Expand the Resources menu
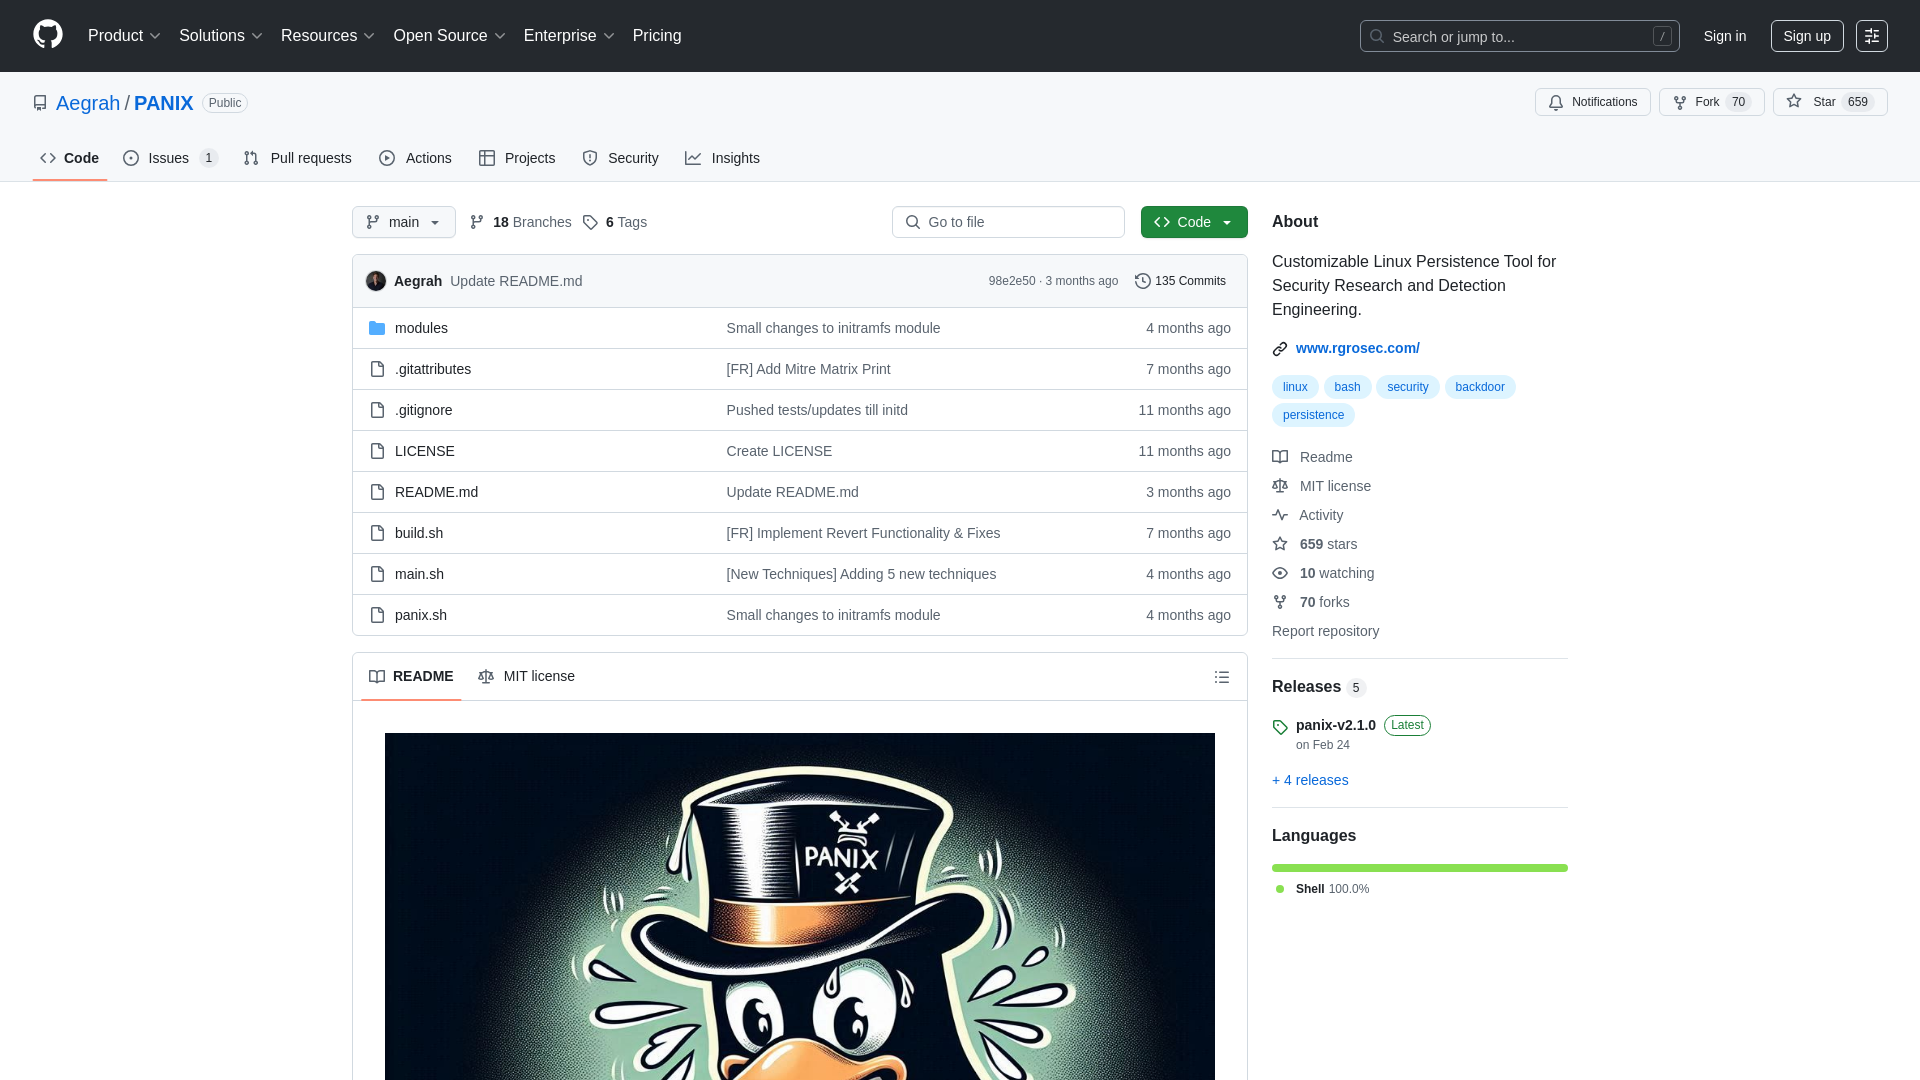The height and width of the screenshot is (1080, 1920). click(327, 36)
